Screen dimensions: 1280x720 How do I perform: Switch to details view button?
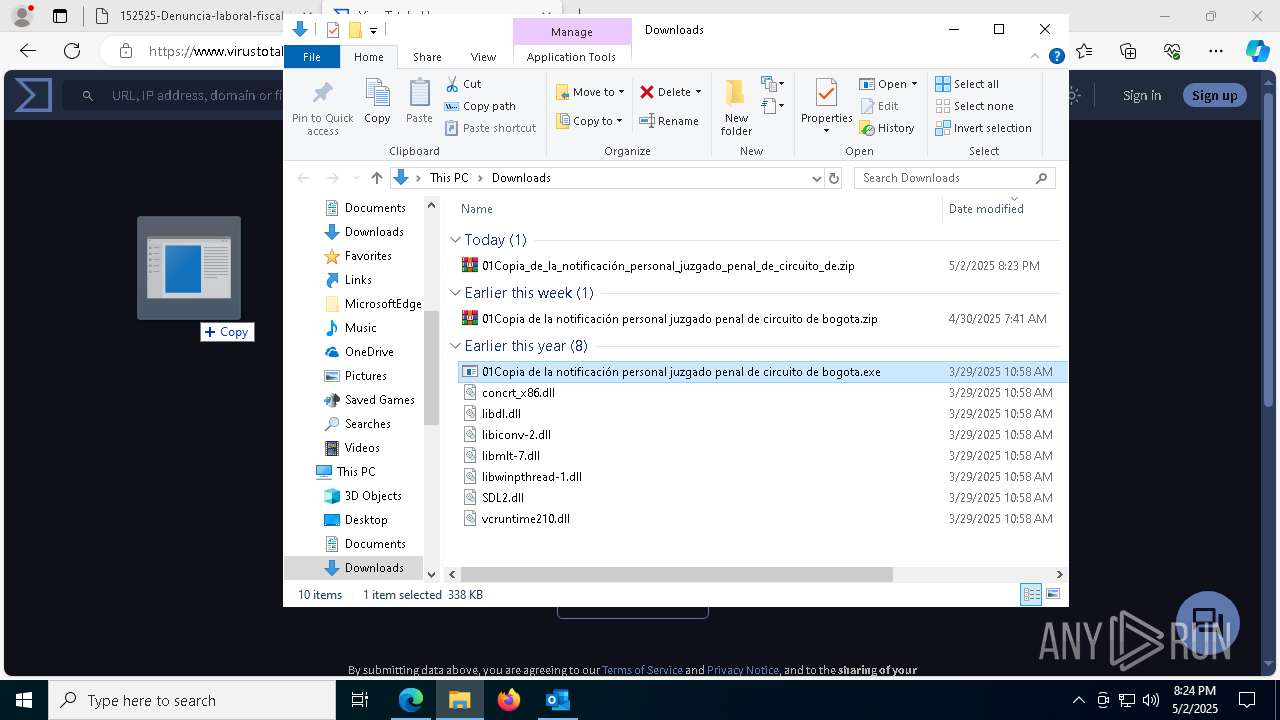point(1031,594)
